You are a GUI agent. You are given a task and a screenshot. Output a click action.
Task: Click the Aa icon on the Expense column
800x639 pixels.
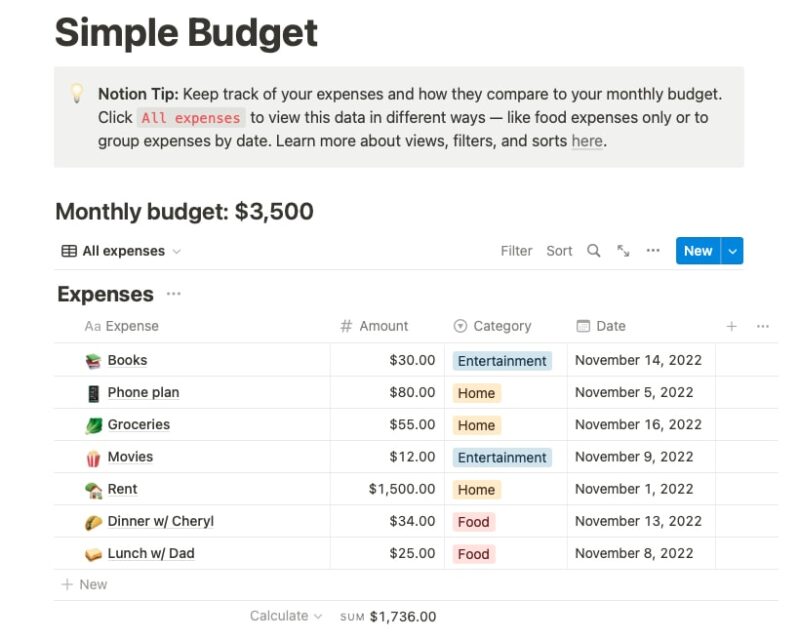[x=92, y=326]
